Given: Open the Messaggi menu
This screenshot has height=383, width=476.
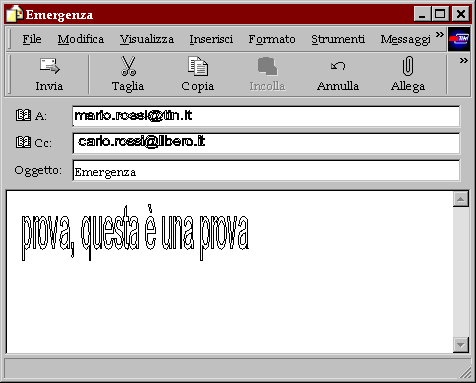Looking at the screenshot, I should point(405,39).
